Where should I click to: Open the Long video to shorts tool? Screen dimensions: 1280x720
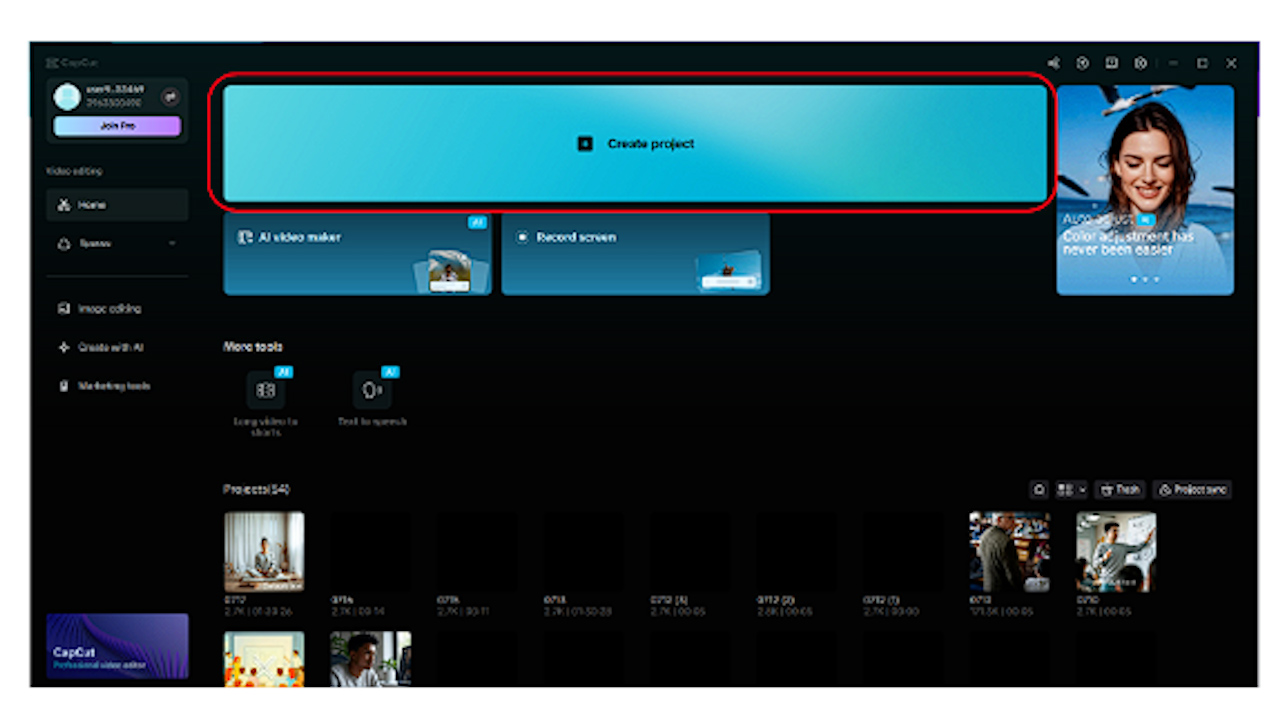tap(265, 391)
